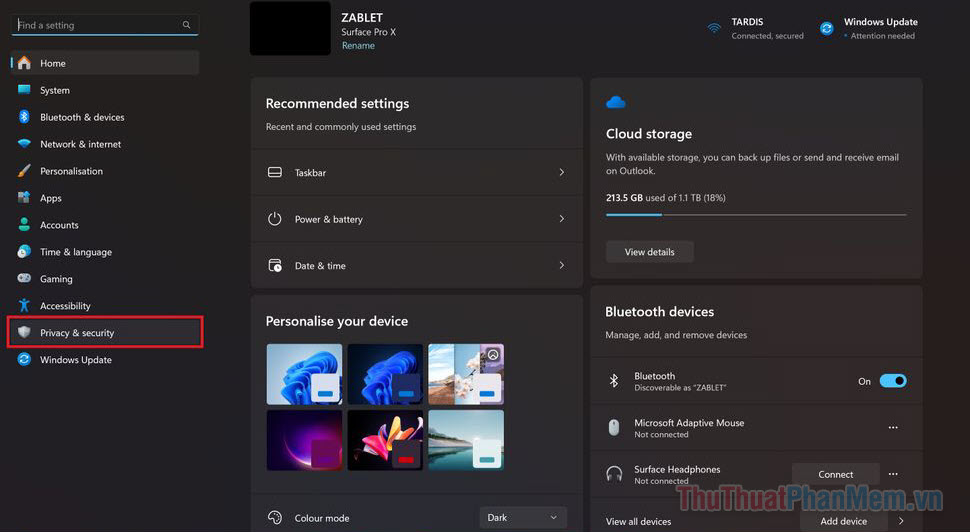This screenshot has height=532, width=970.
Task: Click the Bluetooth & devices sidebar icon
Action: click(24, 117)
